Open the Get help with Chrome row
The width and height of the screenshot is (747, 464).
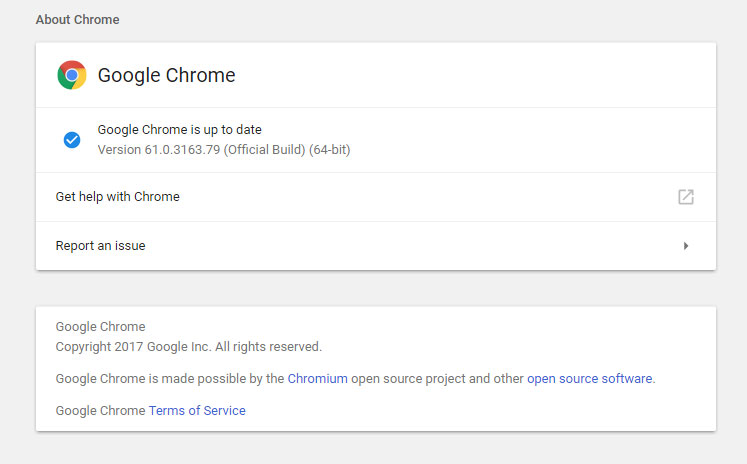tap(117, 197)
